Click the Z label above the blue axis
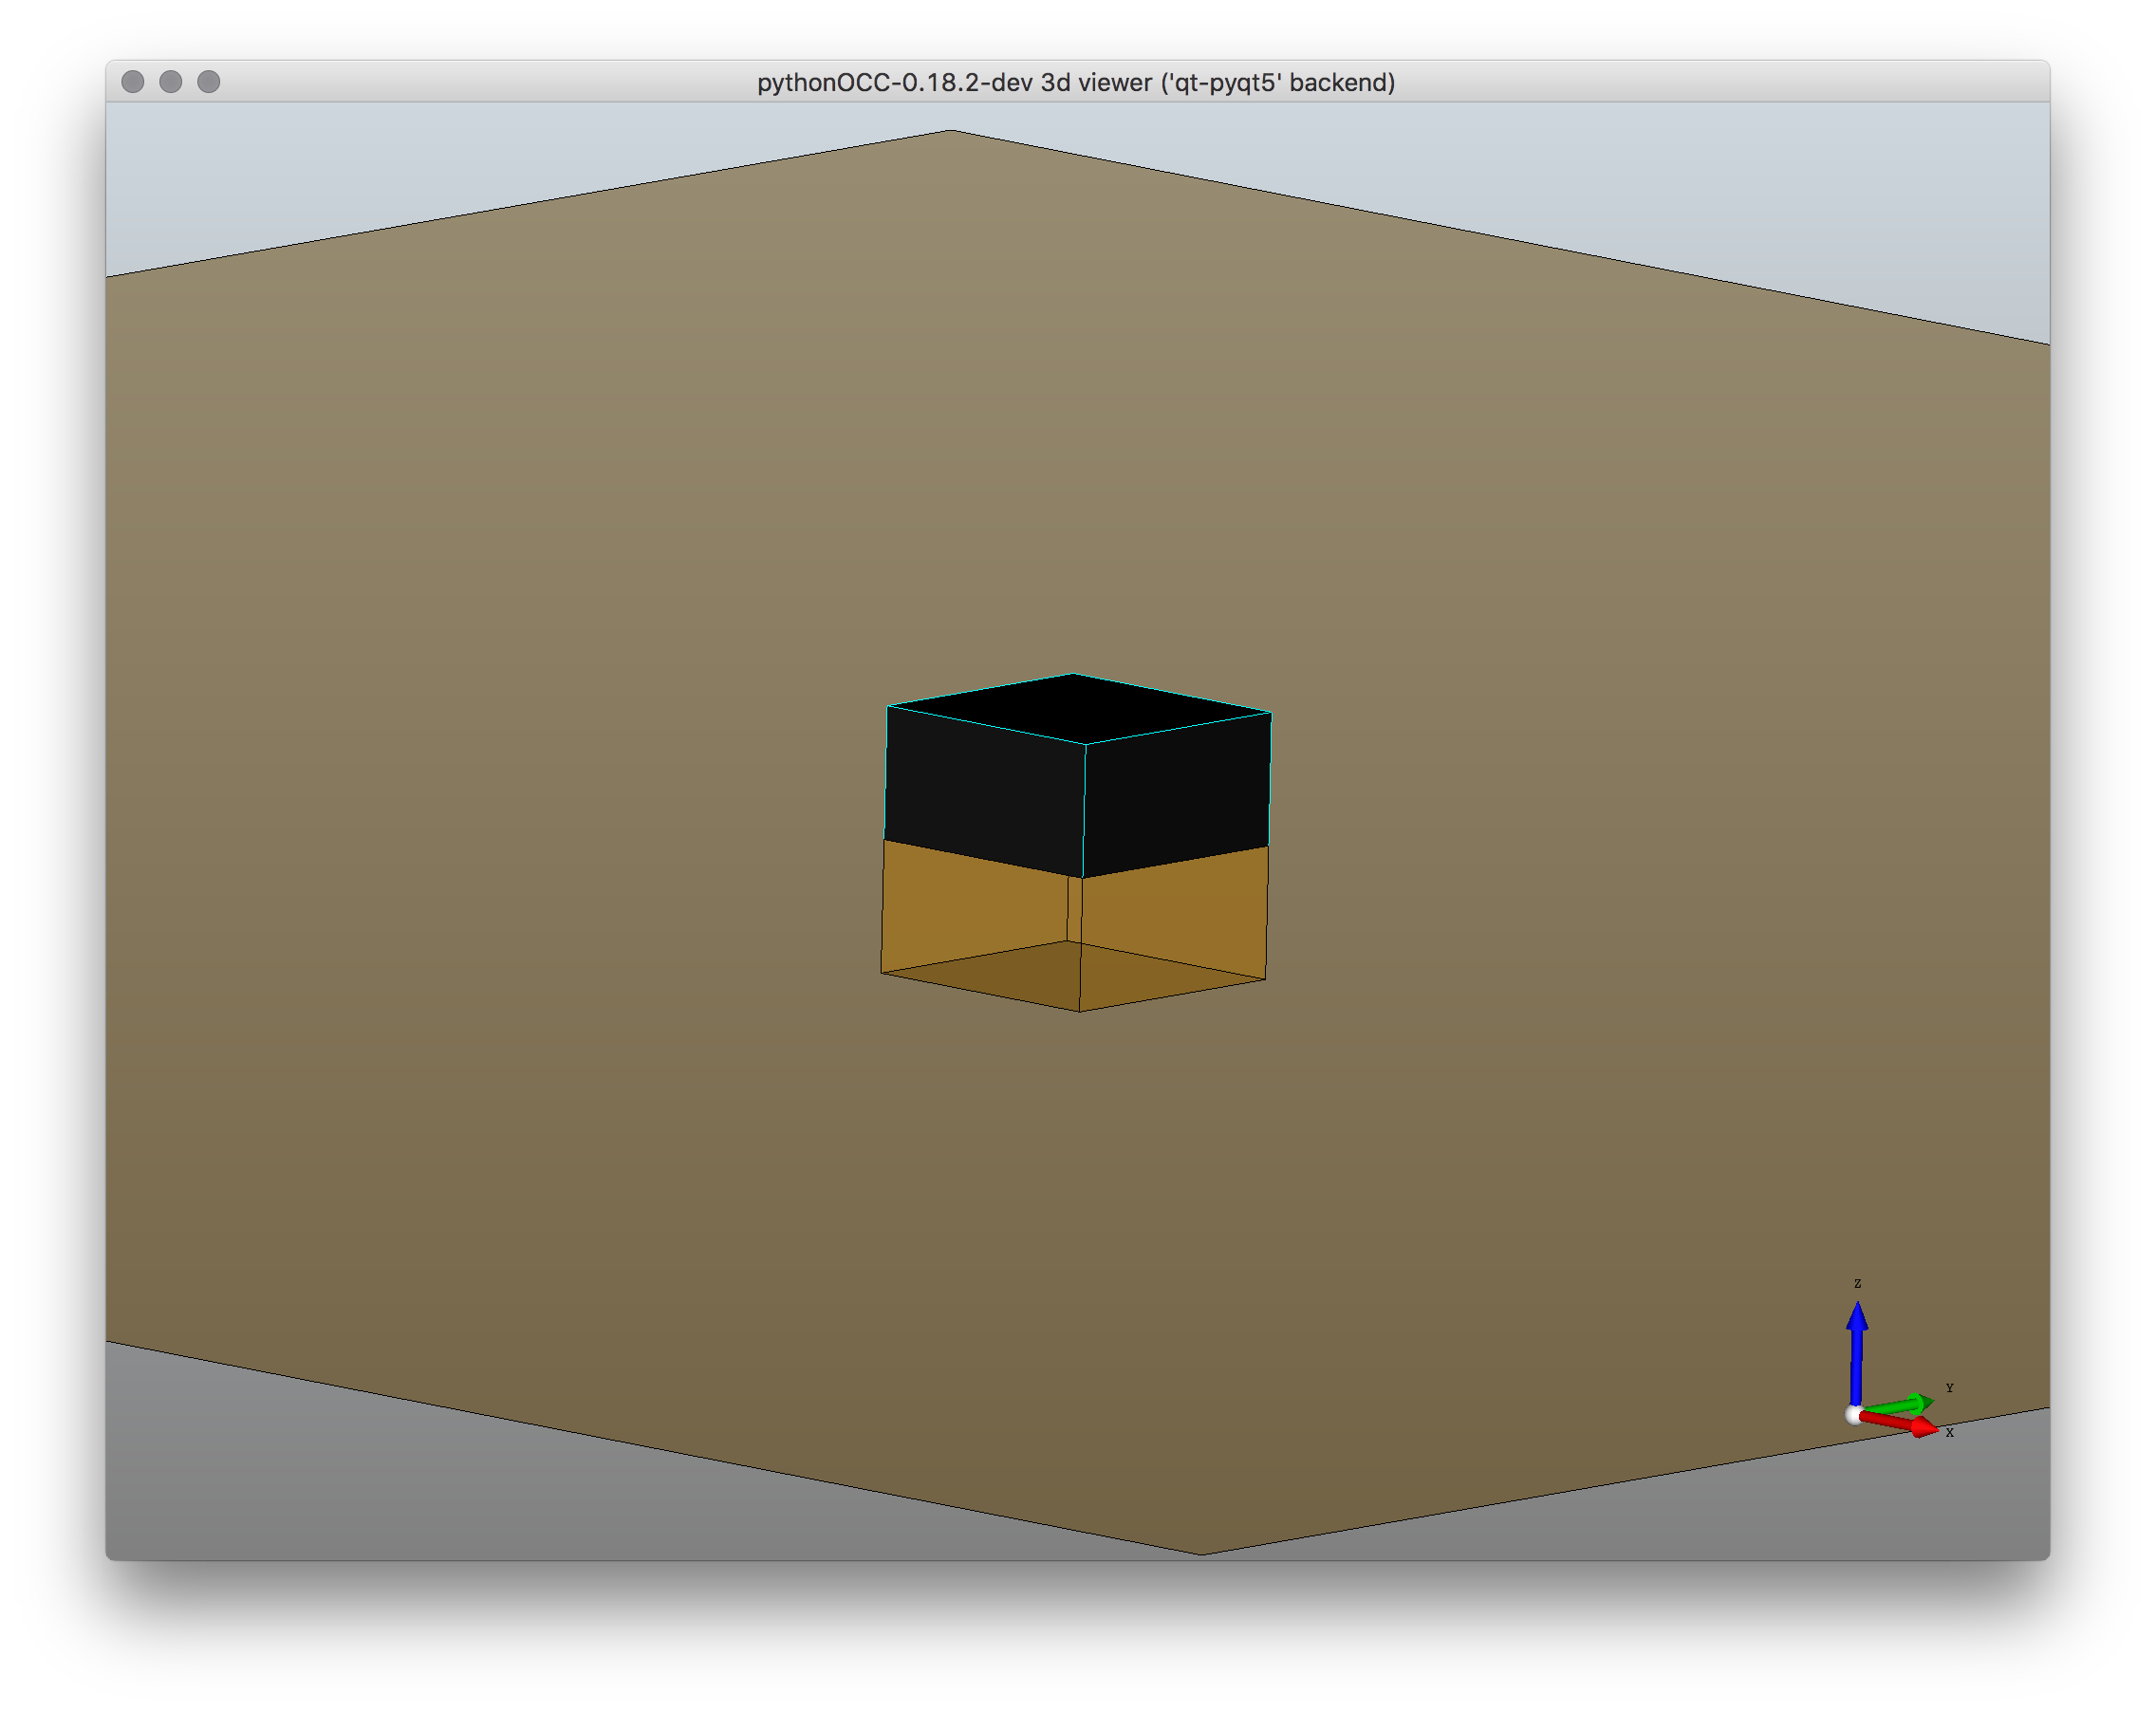The height and width of the screenshot is (1712, 2156). pos(1858,1284)
